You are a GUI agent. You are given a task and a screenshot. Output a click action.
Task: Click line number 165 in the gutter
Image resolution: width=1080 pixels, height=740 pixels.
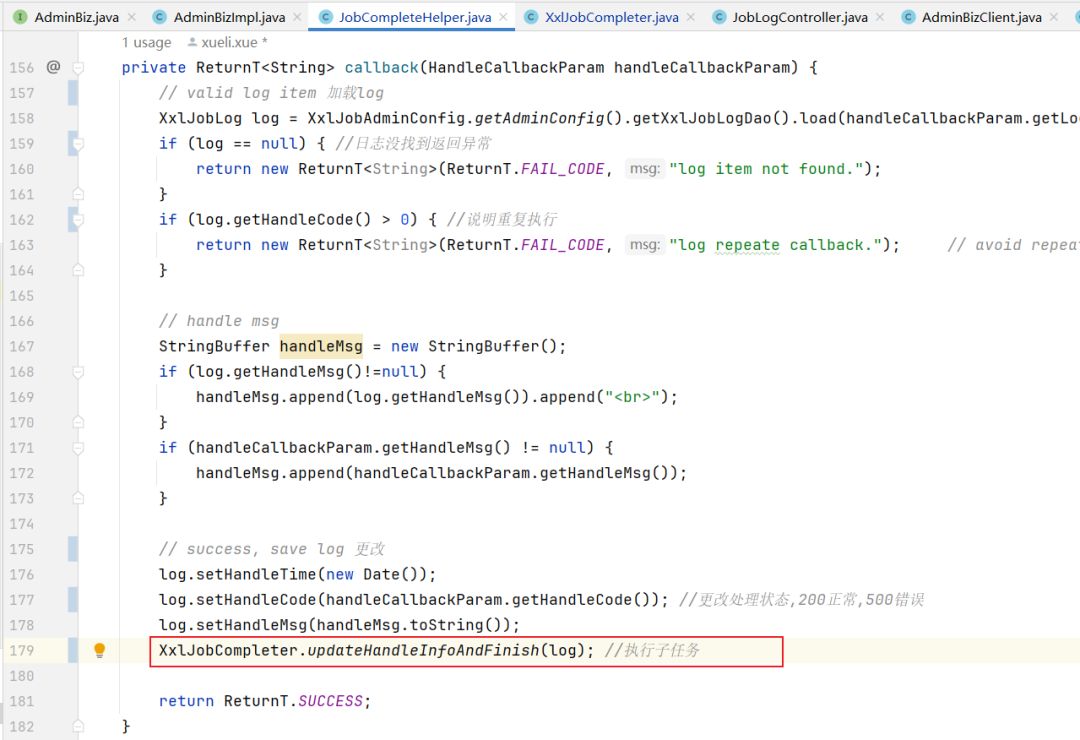(21, 296)
